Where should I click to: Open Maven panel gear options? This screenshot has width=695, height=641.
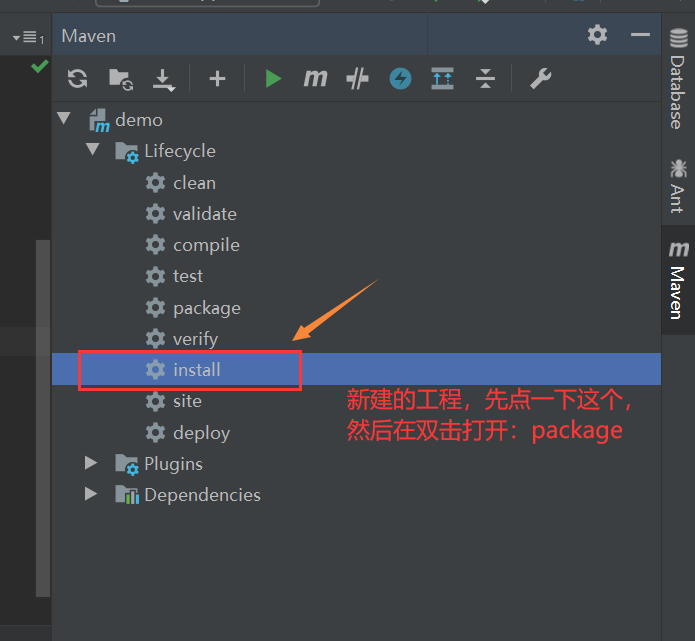(597, 35)
